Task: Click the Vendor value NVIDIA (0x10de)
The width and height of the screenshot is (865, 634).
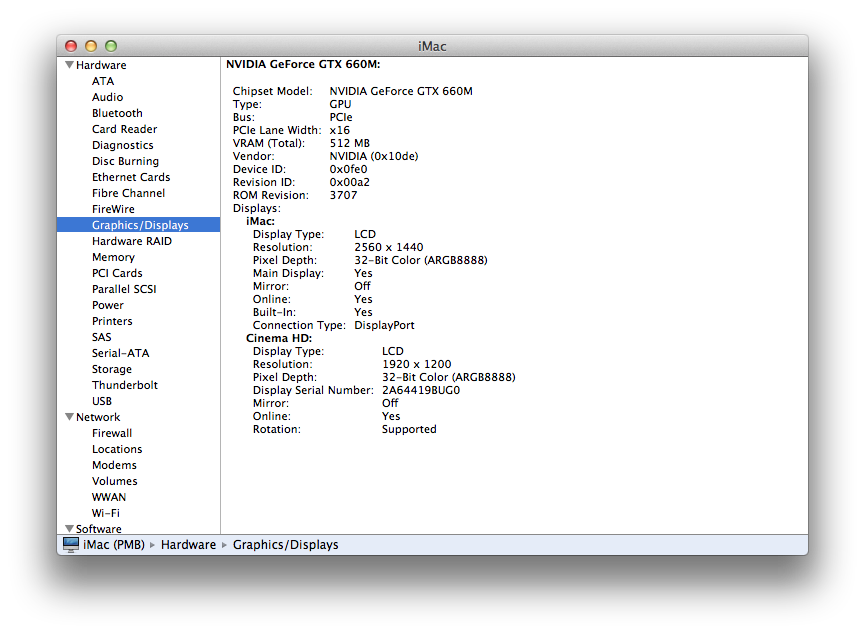Action: click(374, 156)
